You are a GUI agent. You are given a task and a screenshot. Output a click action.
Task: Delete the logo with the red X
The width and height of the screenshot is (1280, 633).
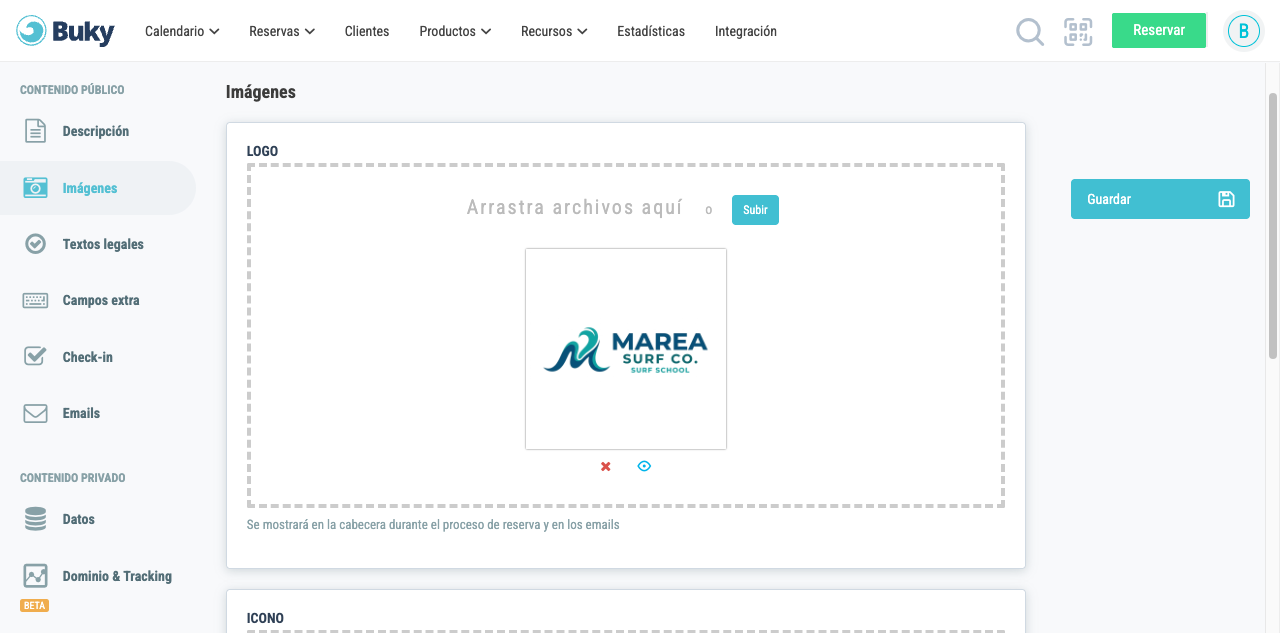[x=605, y=467]
